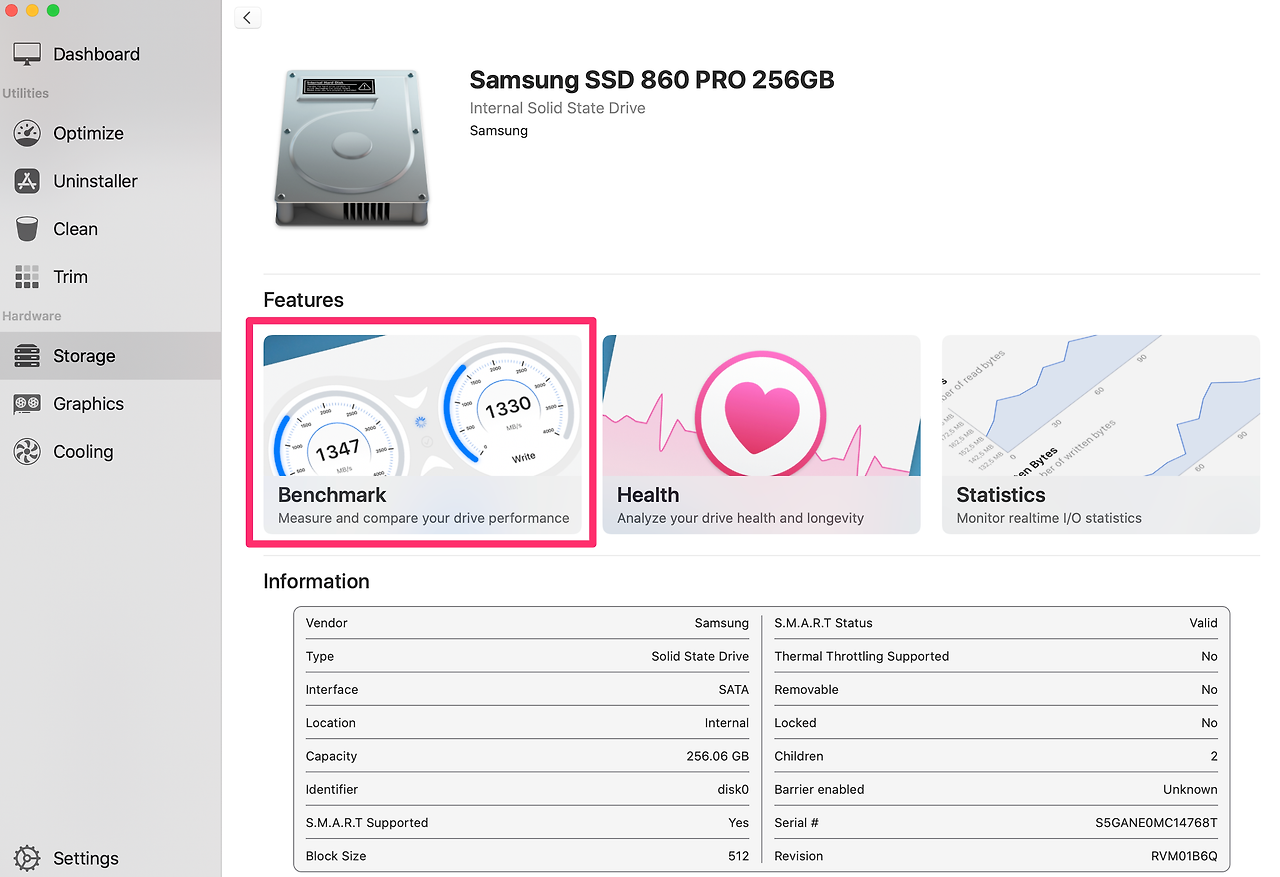Screen dimensions: 1280x877
Task: Click the Block Size value 512
Action: tap(738, 856)
